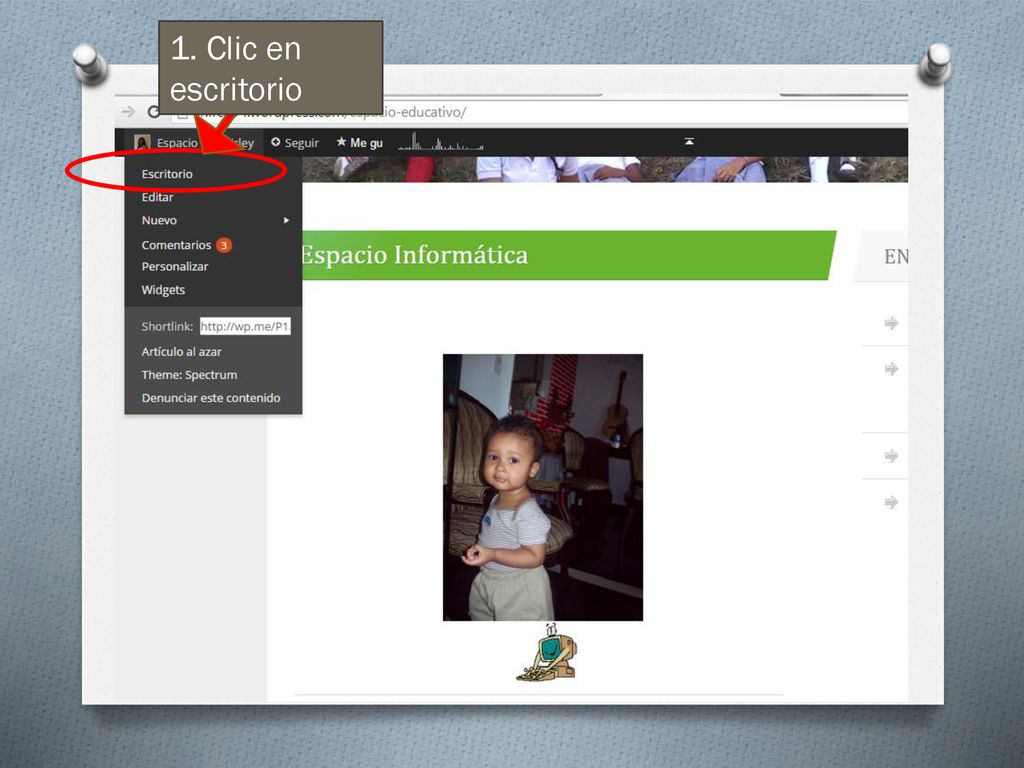Viewport: 1024px width, 768px height.
Task: Open Escritorio from the admin menu
Action: click(167, 174)
